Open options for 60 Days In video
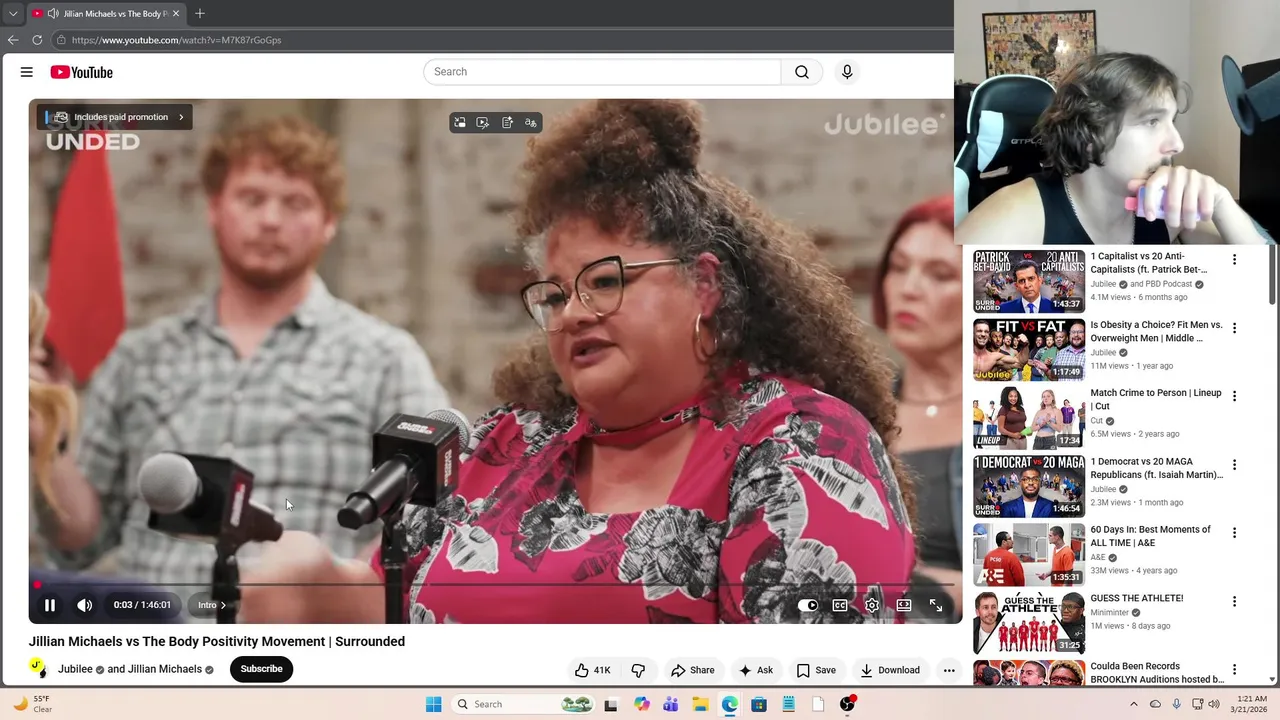Viewport: 1280px width, 720px height. click(1234, 533)
